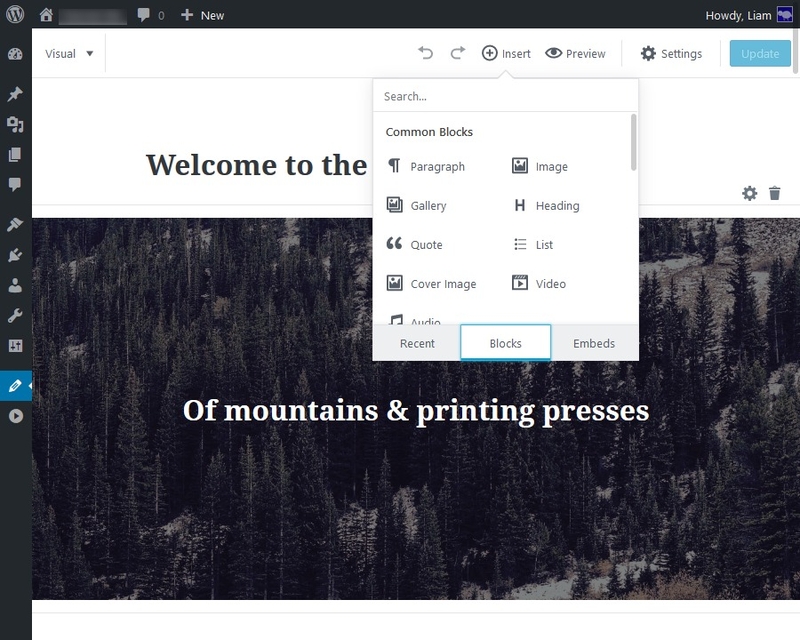The image size is (800, 640).
Task: Click Collapse menu arrow icon in sidebar
Action: click(15, 416)
